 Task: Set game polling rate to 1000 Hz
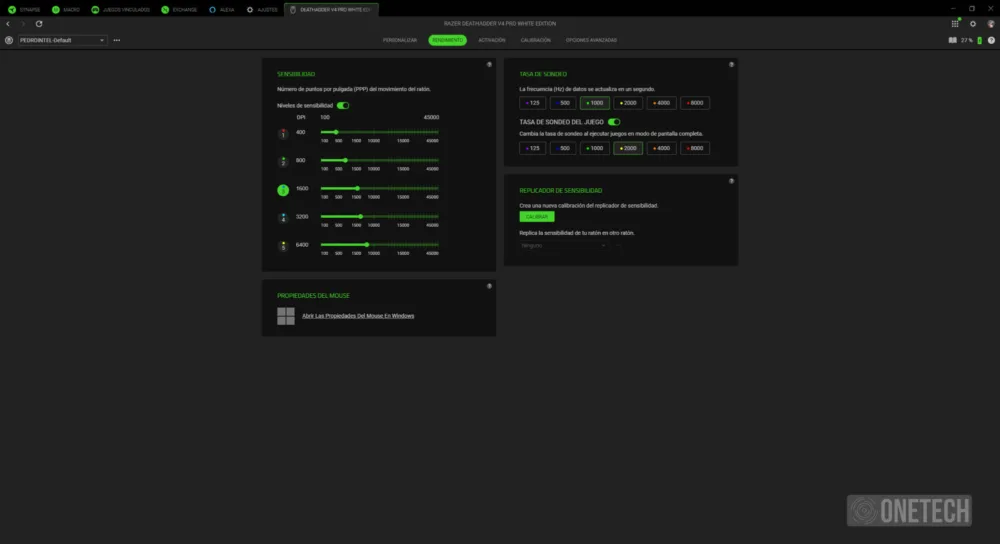click(x=594, y=148)
